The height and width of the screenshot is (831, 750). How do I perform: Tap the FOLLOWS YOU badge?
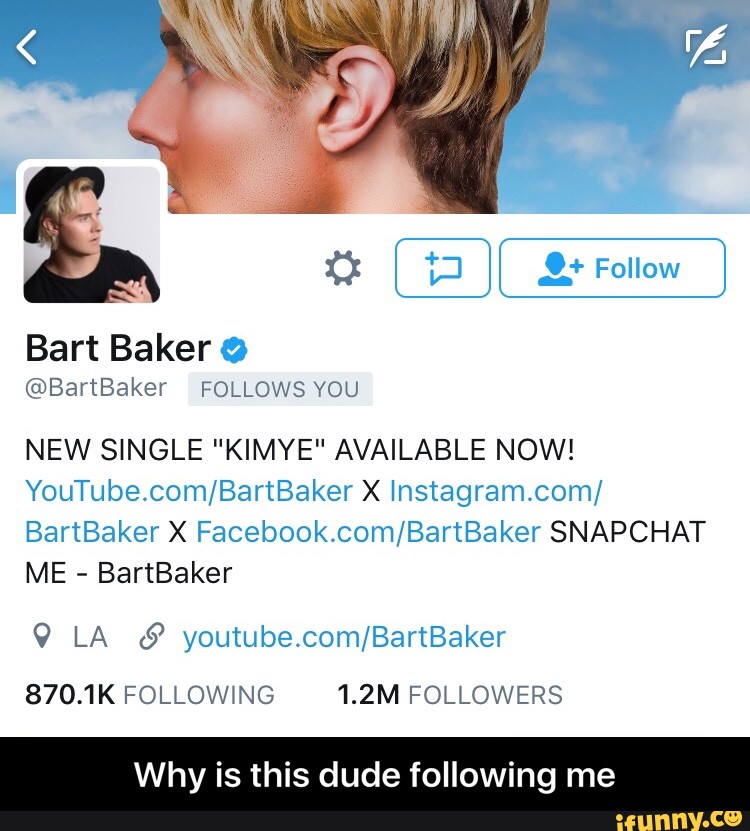click(280, 389)
